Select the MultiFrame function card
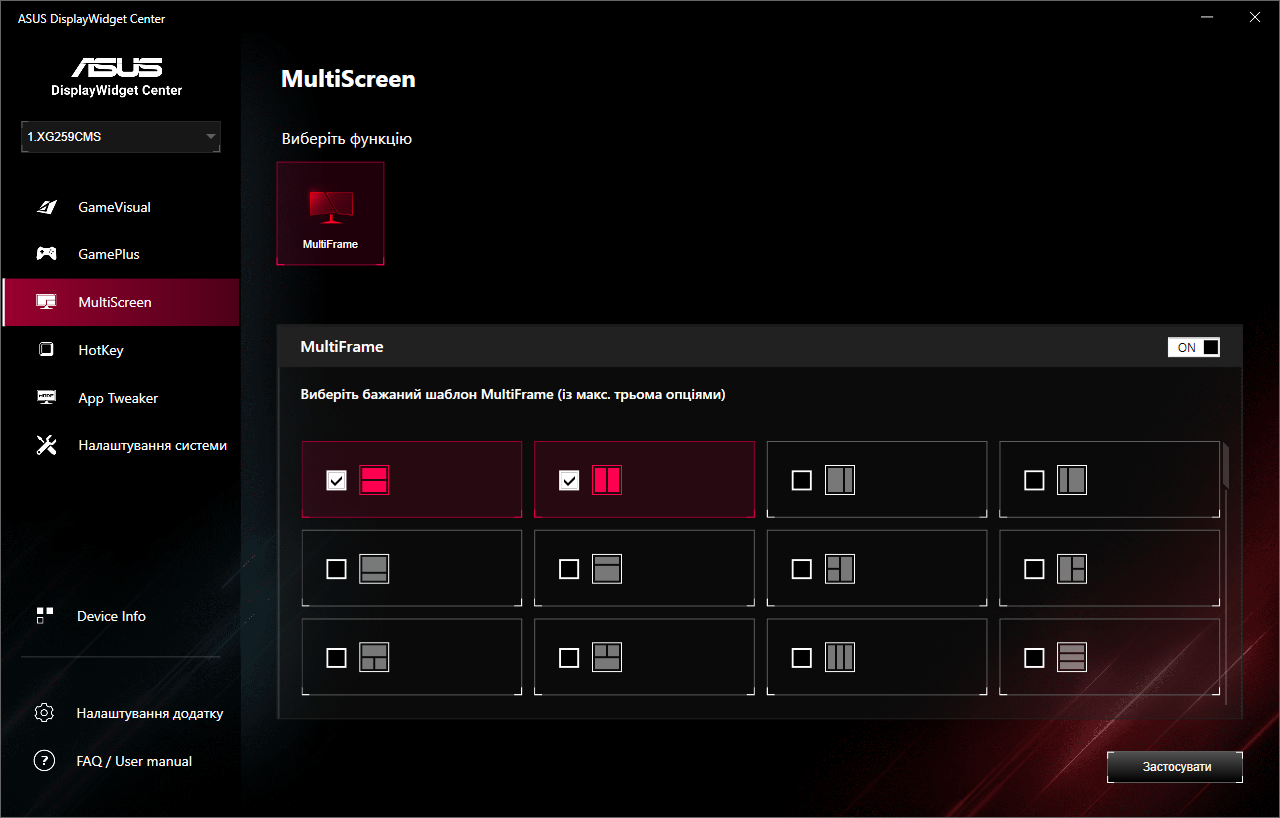The width and height of the screenshot is (1280, 818). 330,214
